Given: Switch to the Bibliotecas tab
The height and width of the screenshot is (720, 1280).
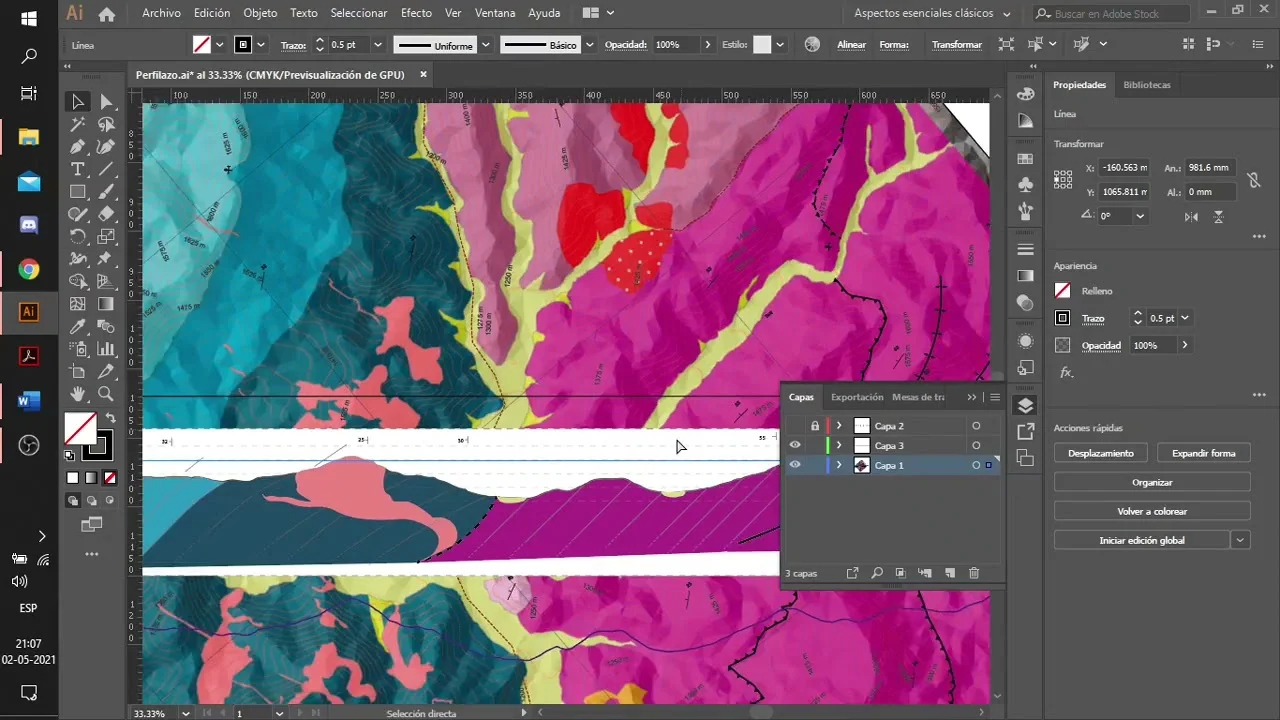Looking at the screenshot, I should click(x=1146, y=85).
